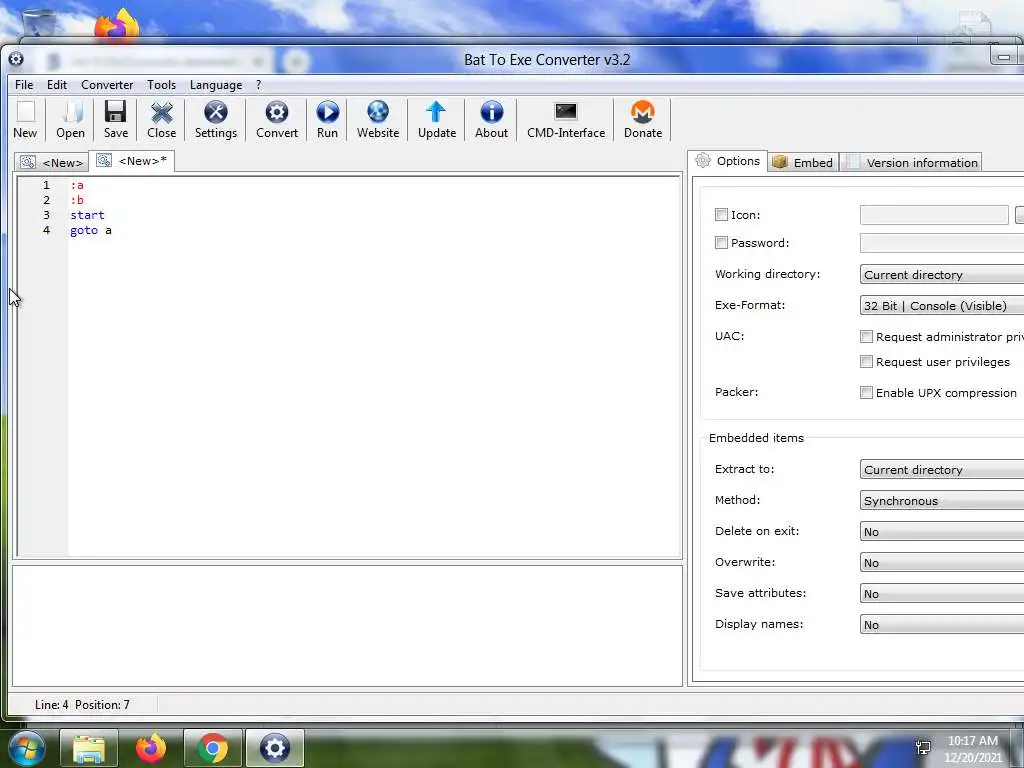Launch the CMD-Interface tool
This screenshot has height=768, width=1024.
coord(566,120)
